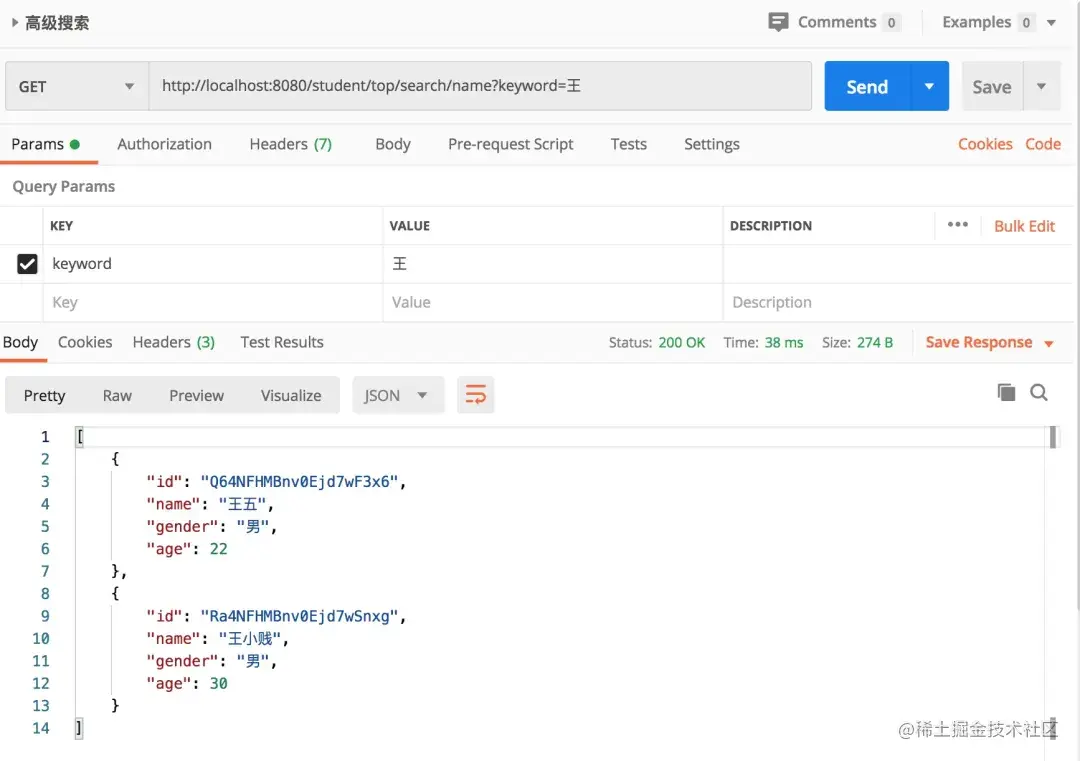Open the JSON response format dropdown

[x=398, y=394]
